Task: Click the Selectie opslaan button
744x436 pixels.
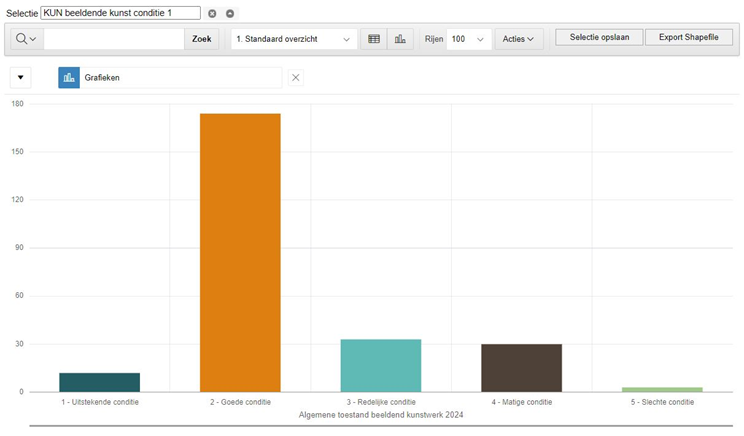Action: coord(597,37)
